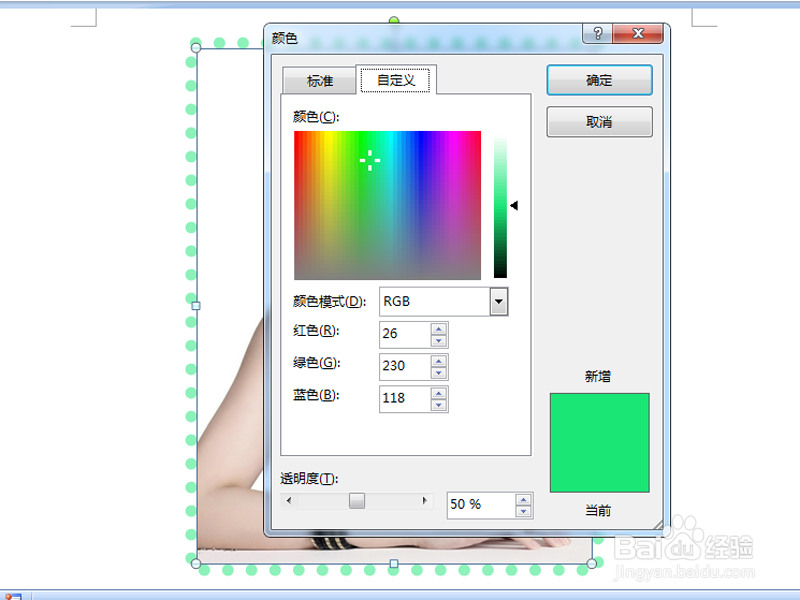Click the image's bottom middle resize handle
The height and width of the screenshot is (600, 800).
(394, 563)
